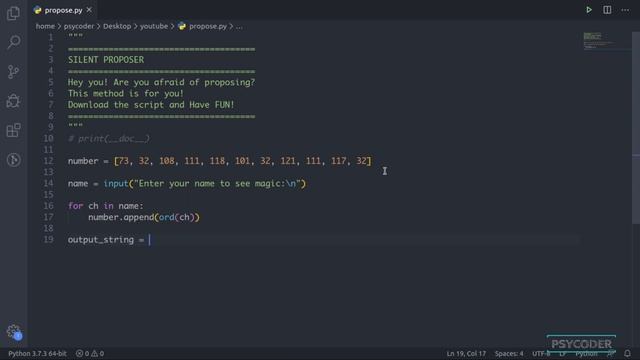
Task: Click the 'ord' function on line 17
Action: click(167, 217)
